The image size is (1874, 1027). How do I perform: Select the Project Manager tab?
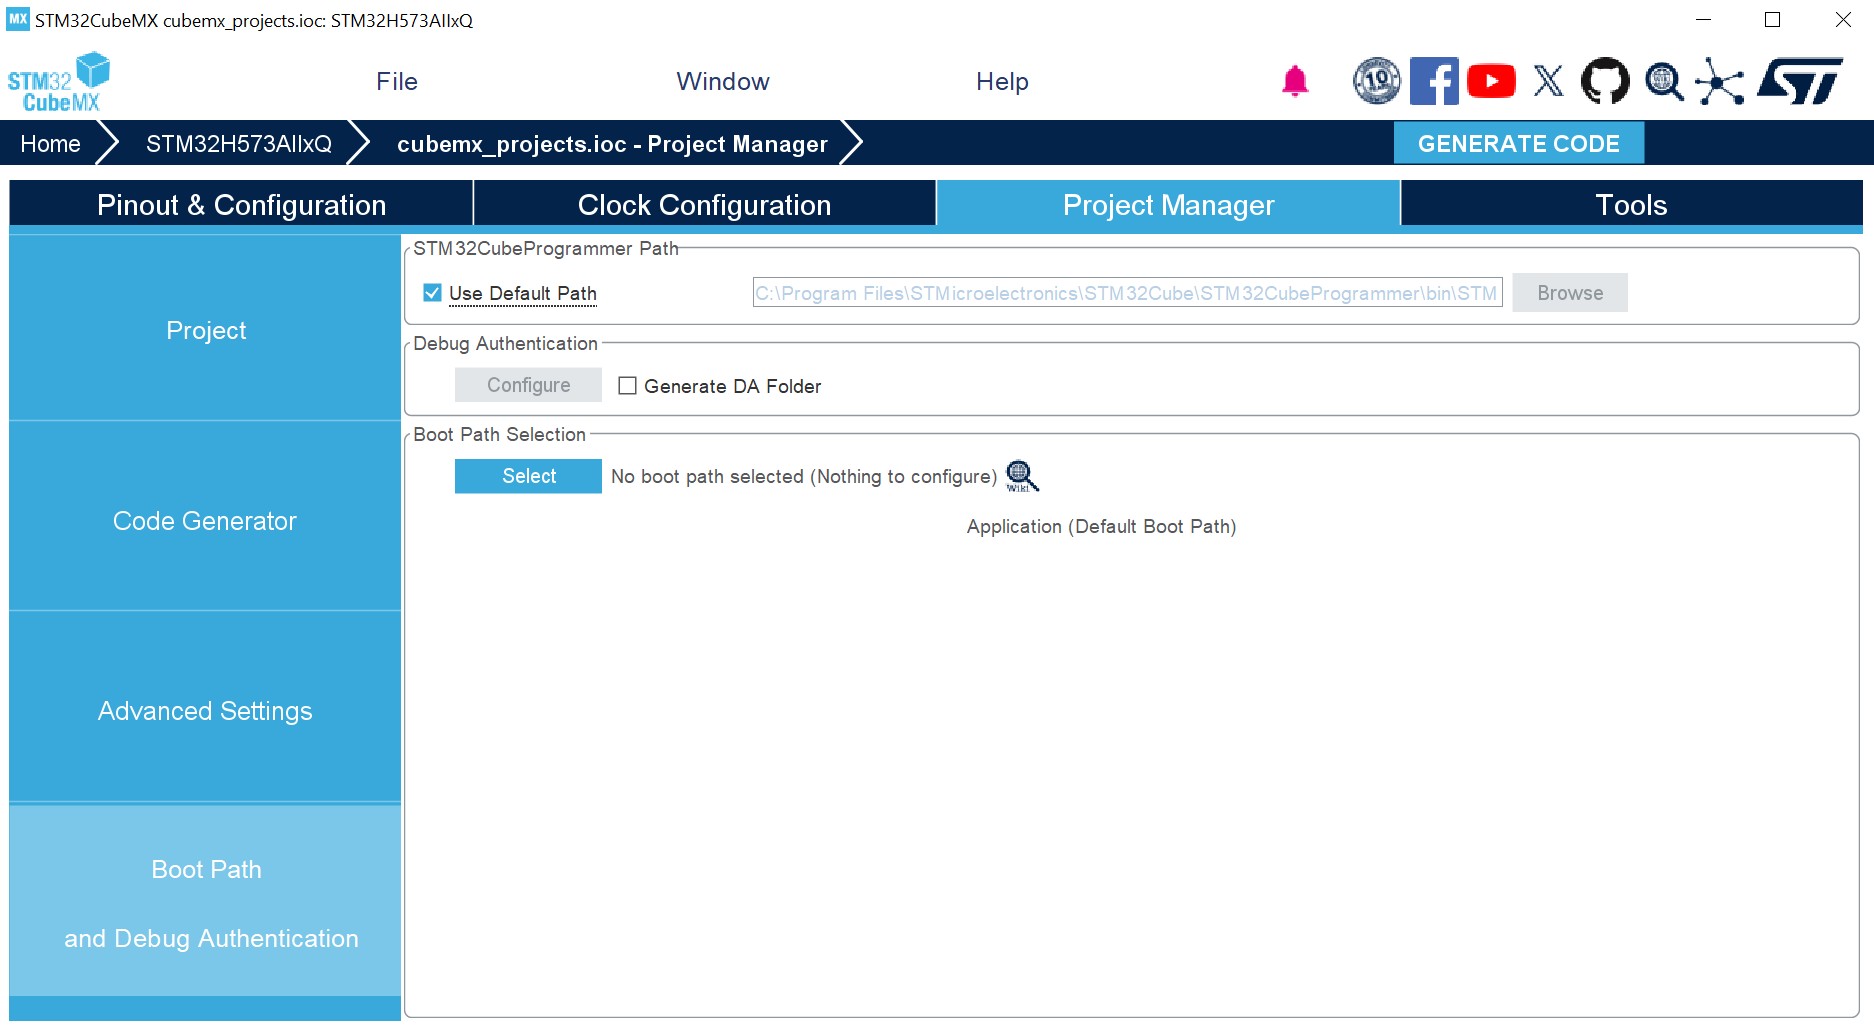[1168, 205]
